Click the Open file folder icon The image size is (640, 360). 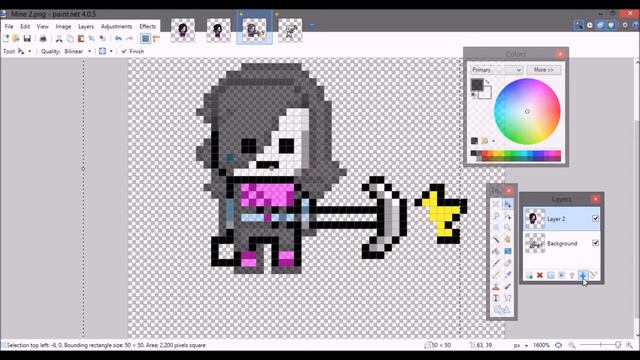(16, 39)
